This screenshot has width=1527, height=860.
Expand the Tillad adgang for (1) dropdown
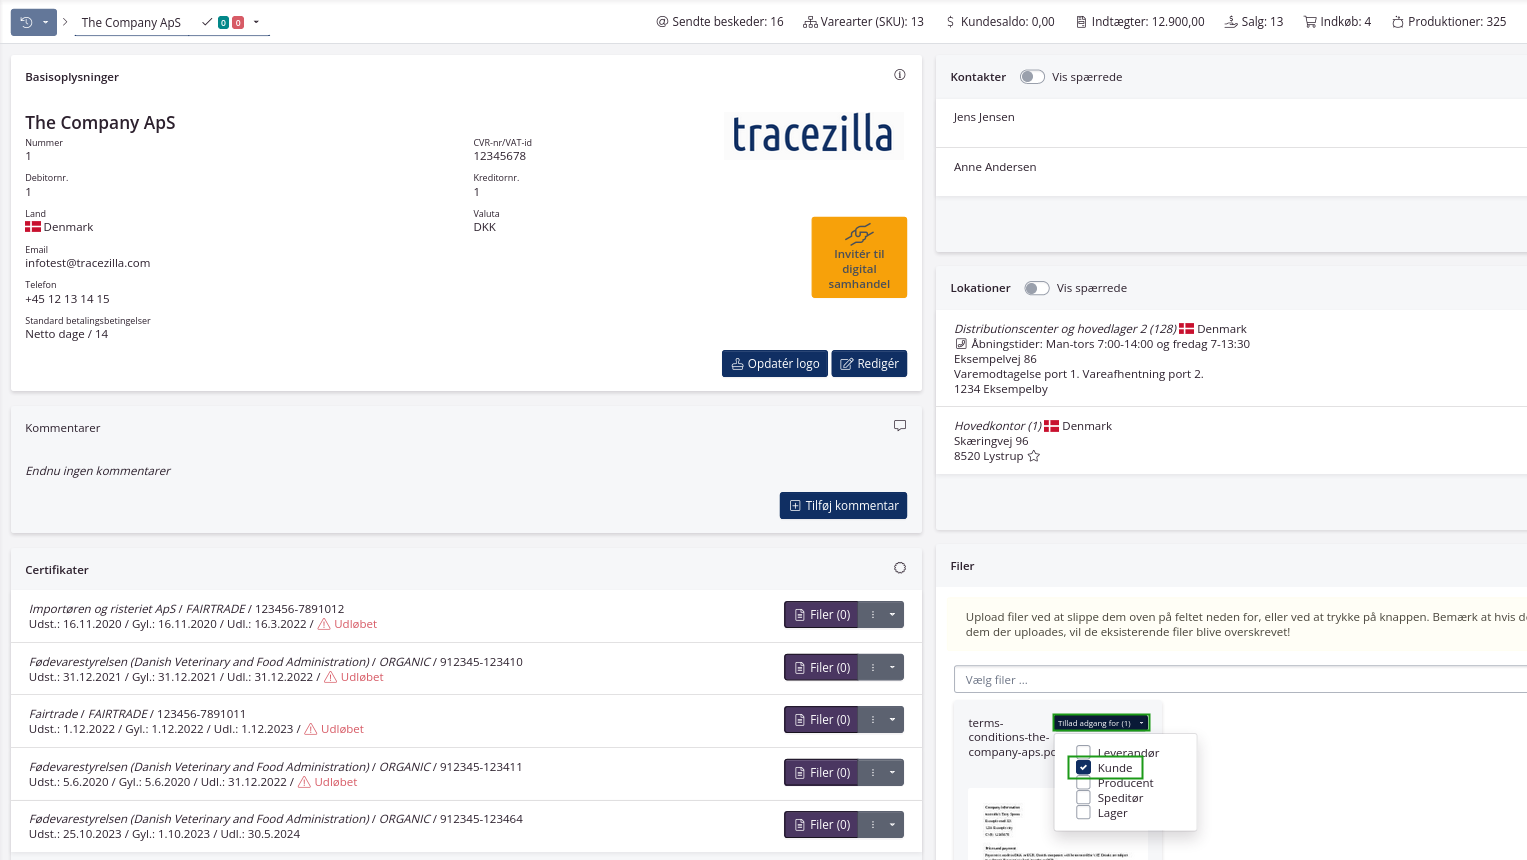coord(1101,723)
